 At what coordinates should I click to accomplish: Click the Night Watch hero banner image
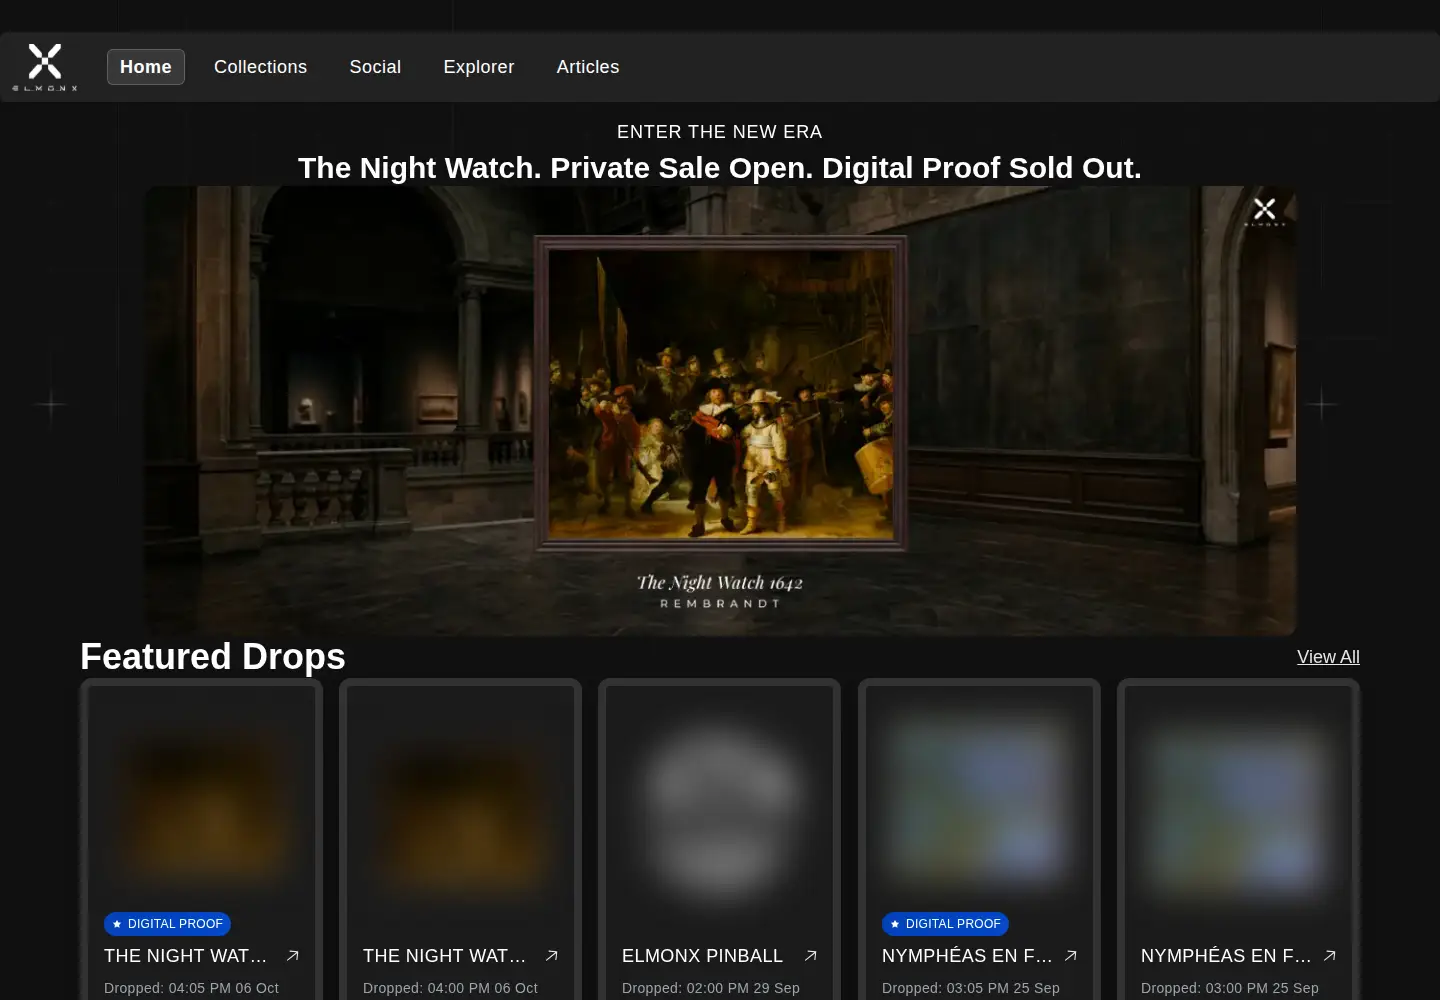pyautogui.click(x=720, y=410)
